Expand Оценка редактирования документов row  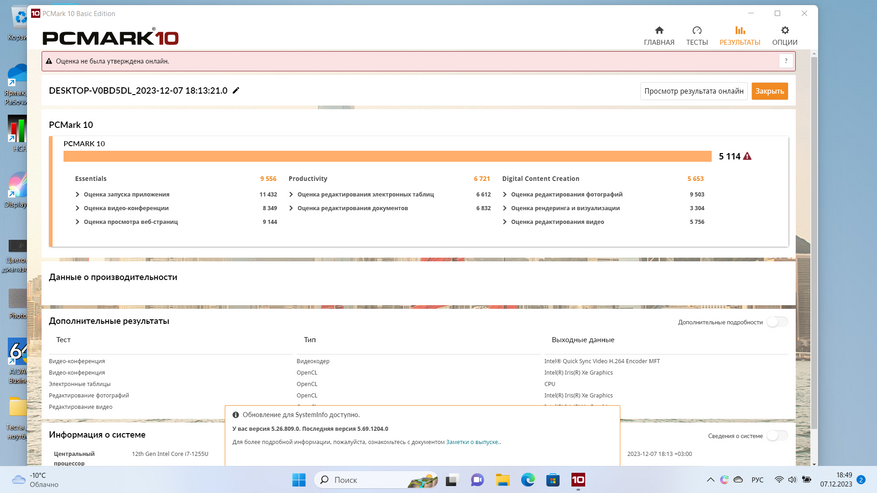(291, 208)
